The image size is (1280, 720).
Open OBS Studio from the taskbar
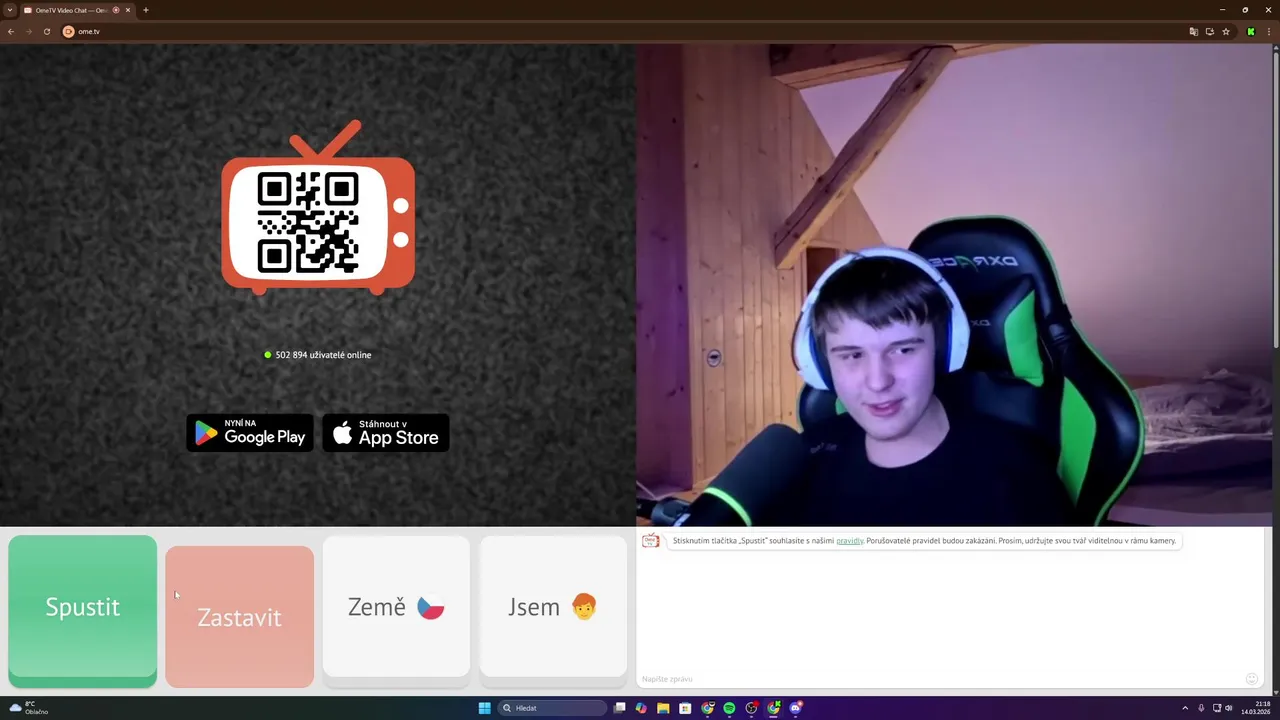752,708
